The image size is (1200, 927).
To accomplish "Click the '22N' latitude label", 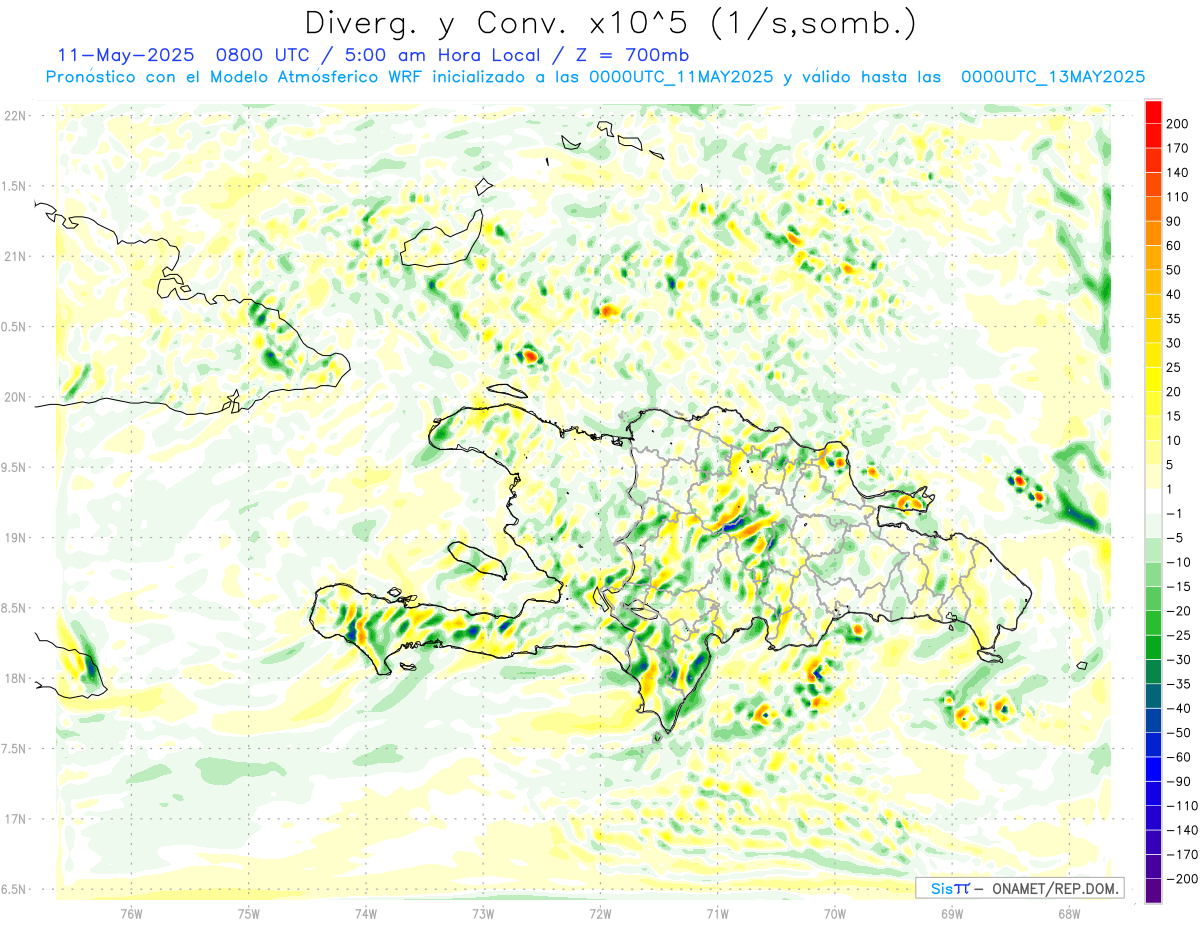I will (x=14, y=116).
